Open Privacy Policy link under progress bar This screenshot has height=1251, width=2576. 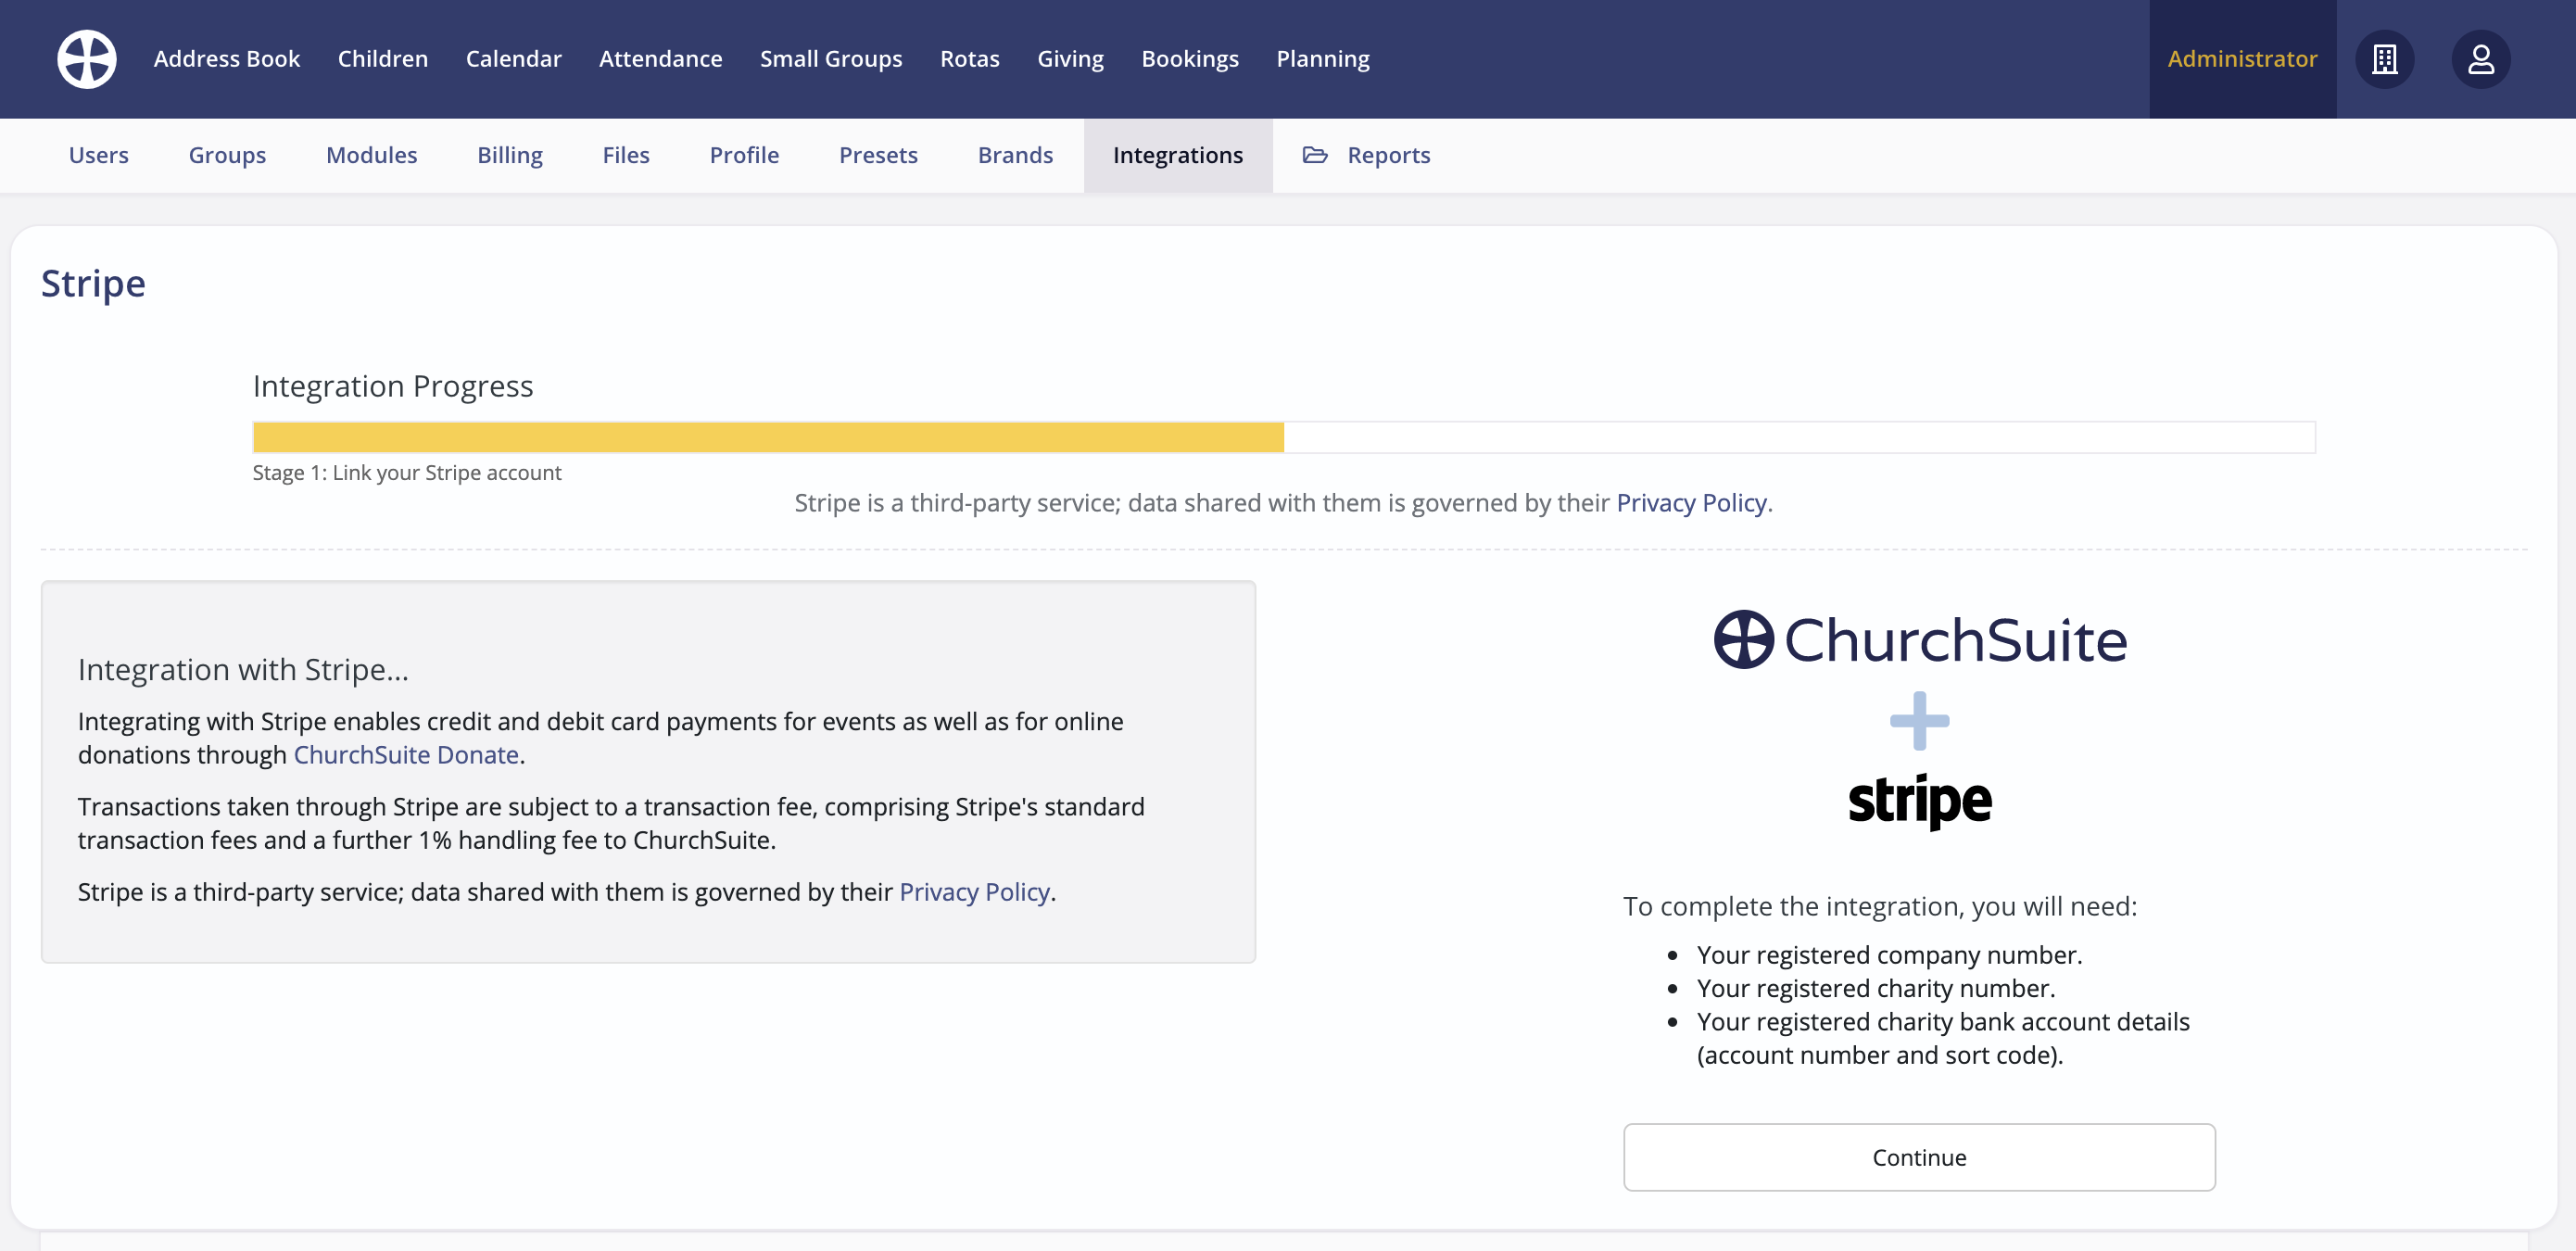(x=1691, y=503)
